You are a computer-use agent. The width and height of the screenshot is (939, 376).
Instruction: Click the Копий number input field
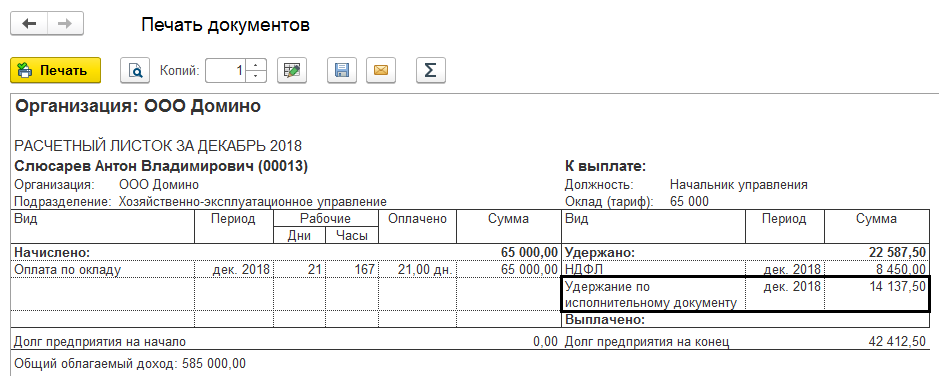pyautogui.click(x=226, y=71)
